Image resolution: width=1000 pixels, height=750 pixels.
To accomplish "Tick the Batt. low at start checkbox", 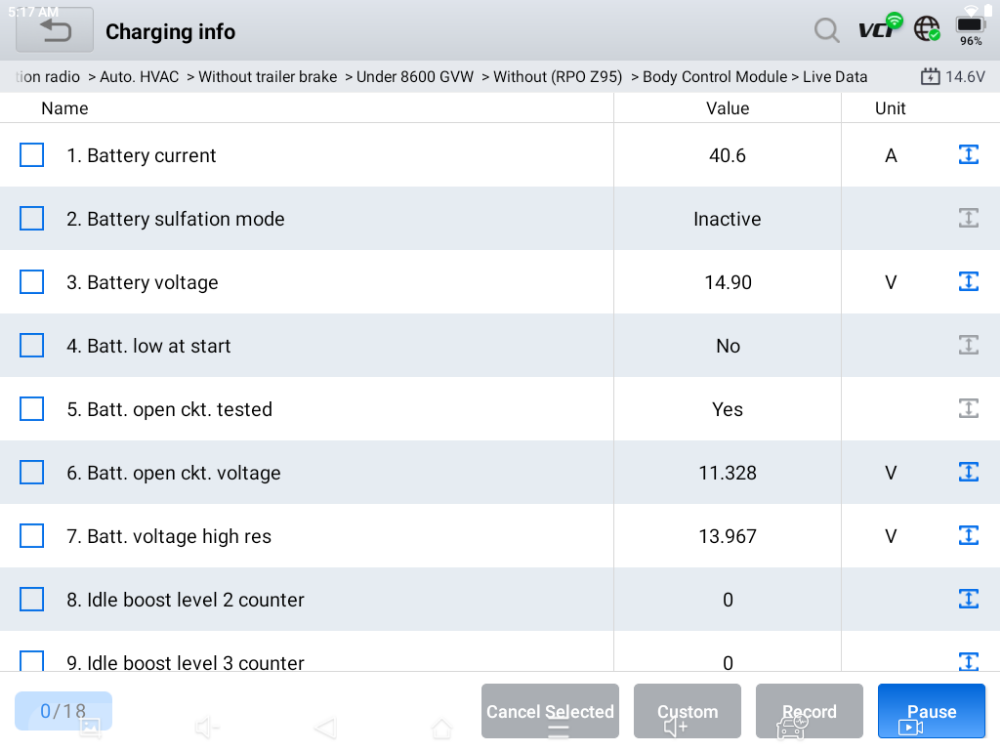I will click(32, 345).
